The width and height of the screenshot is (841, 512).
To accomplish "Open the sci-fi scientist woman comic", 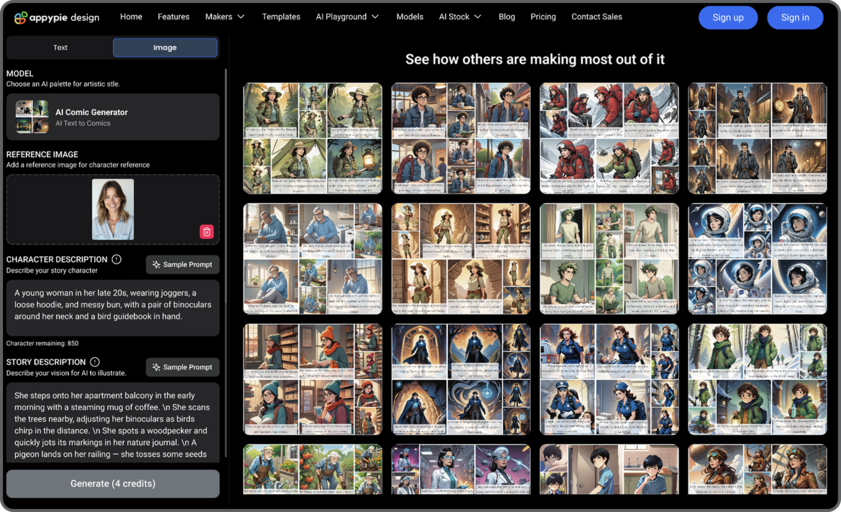I will pyautogui.click(x=461, y=469).
